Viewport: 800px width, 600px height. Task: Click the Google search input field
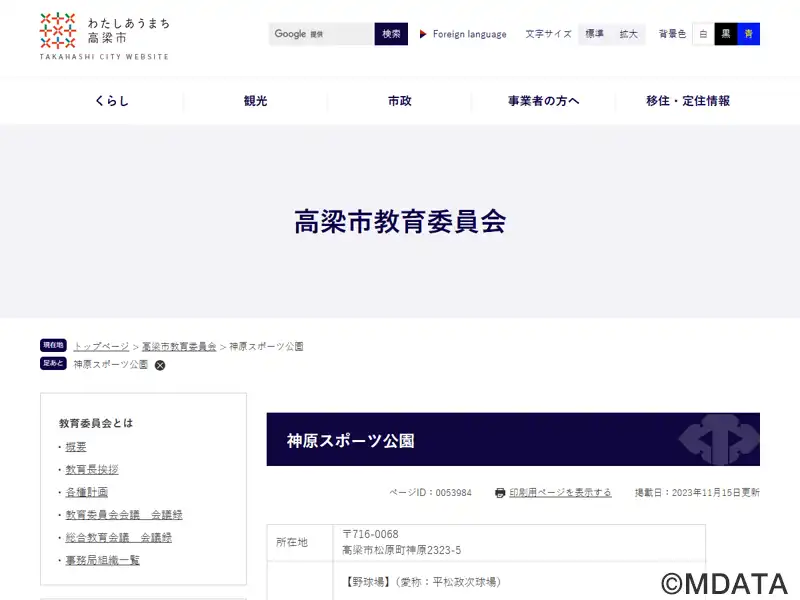(322, 34)
